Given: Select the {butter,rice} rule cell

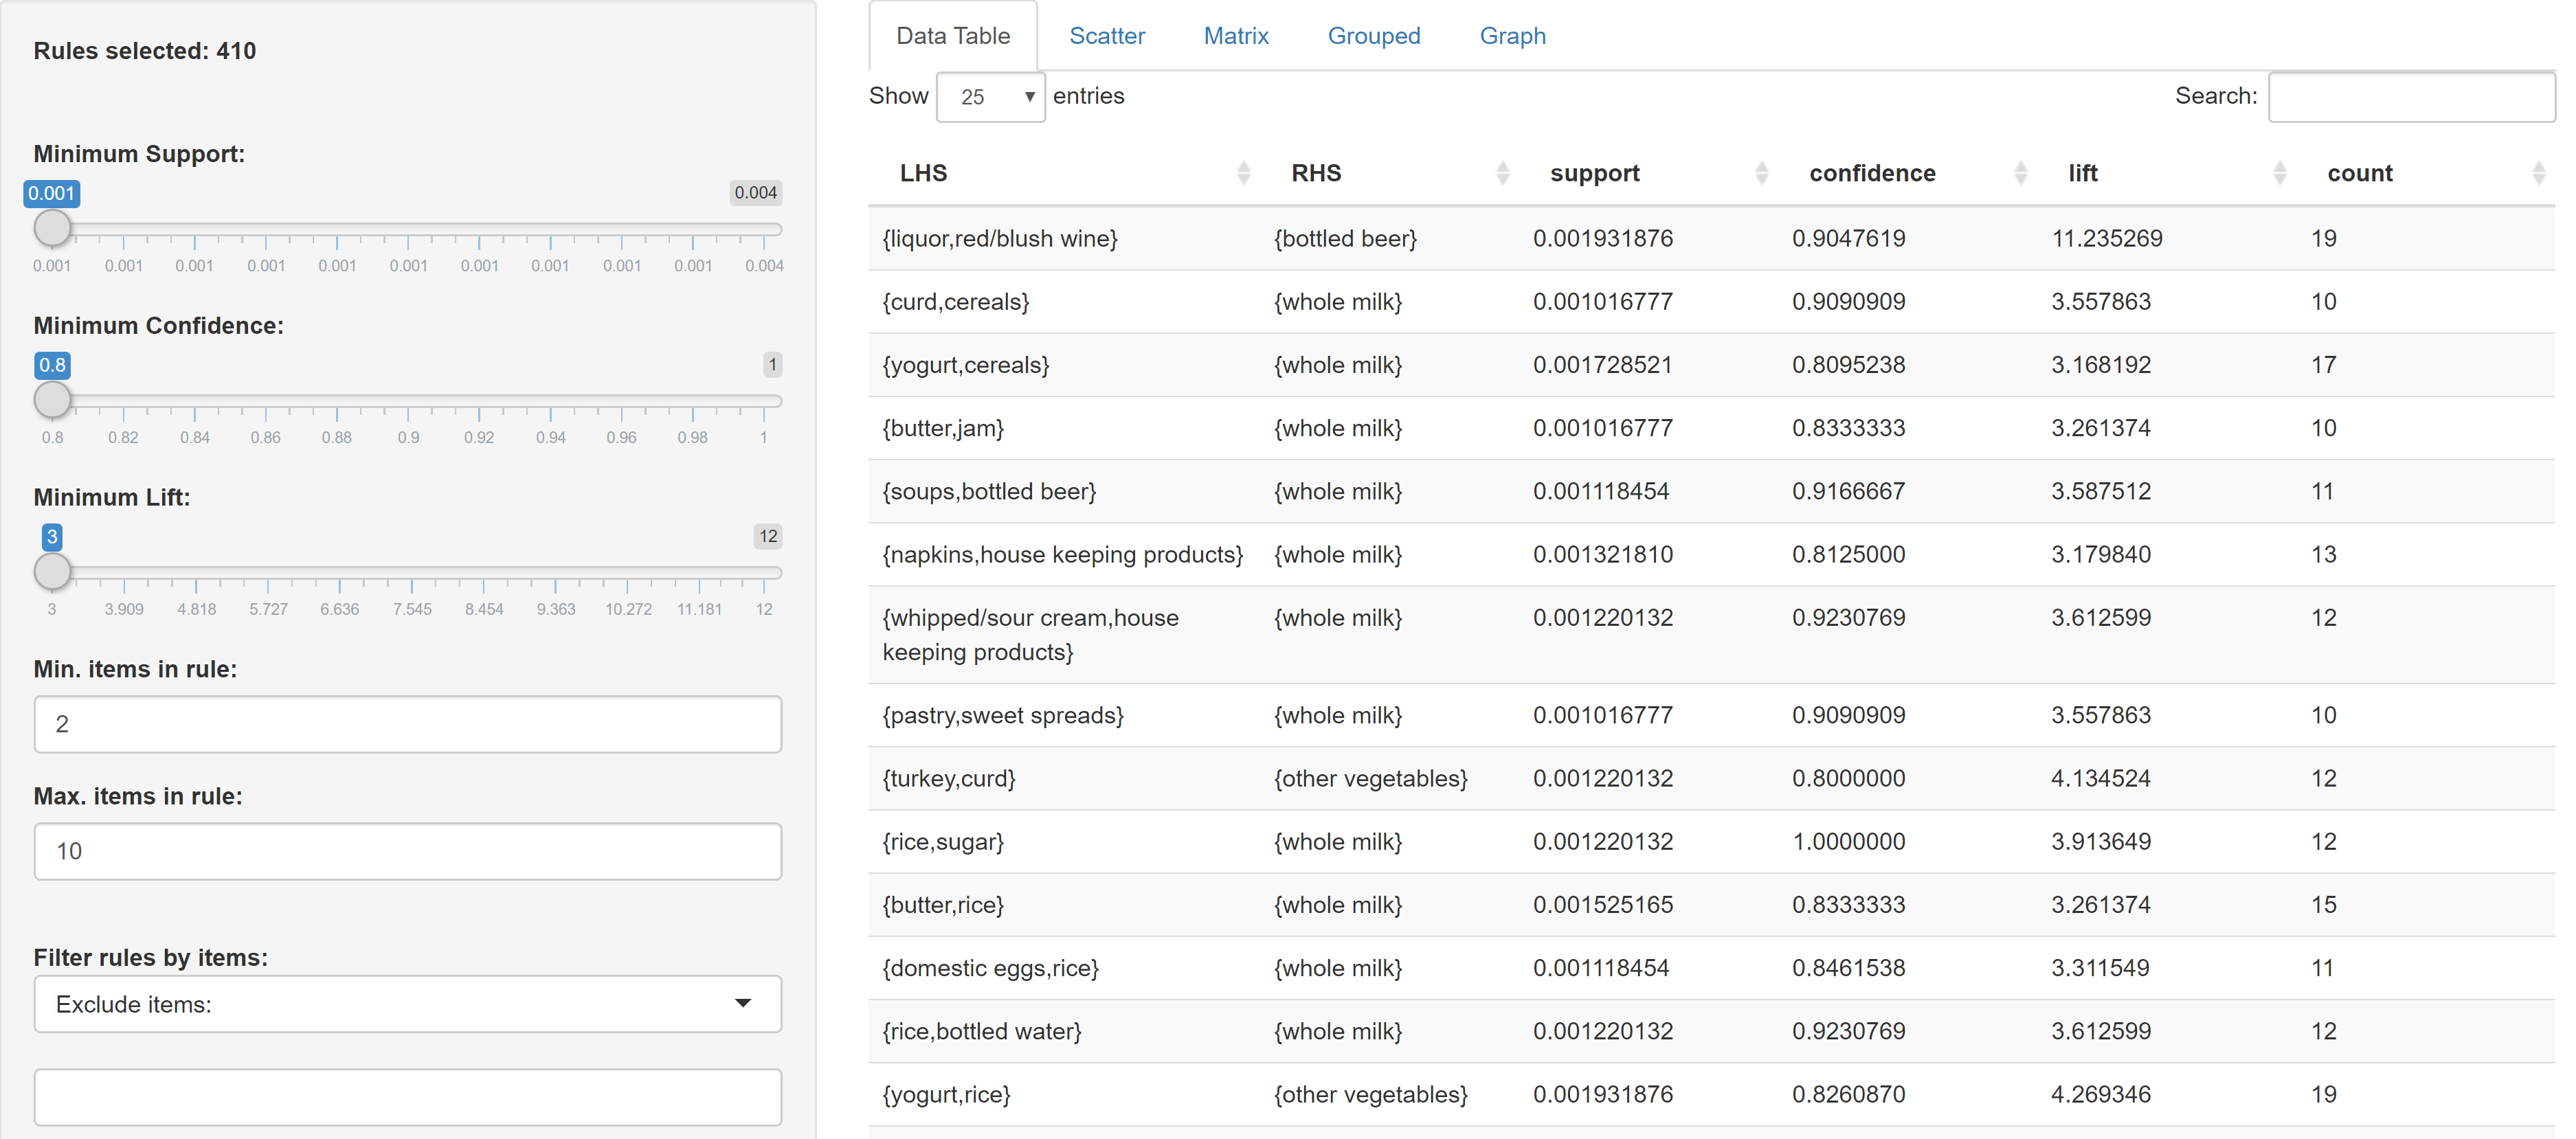Looking at the screenshot, I should pos(943,904).
